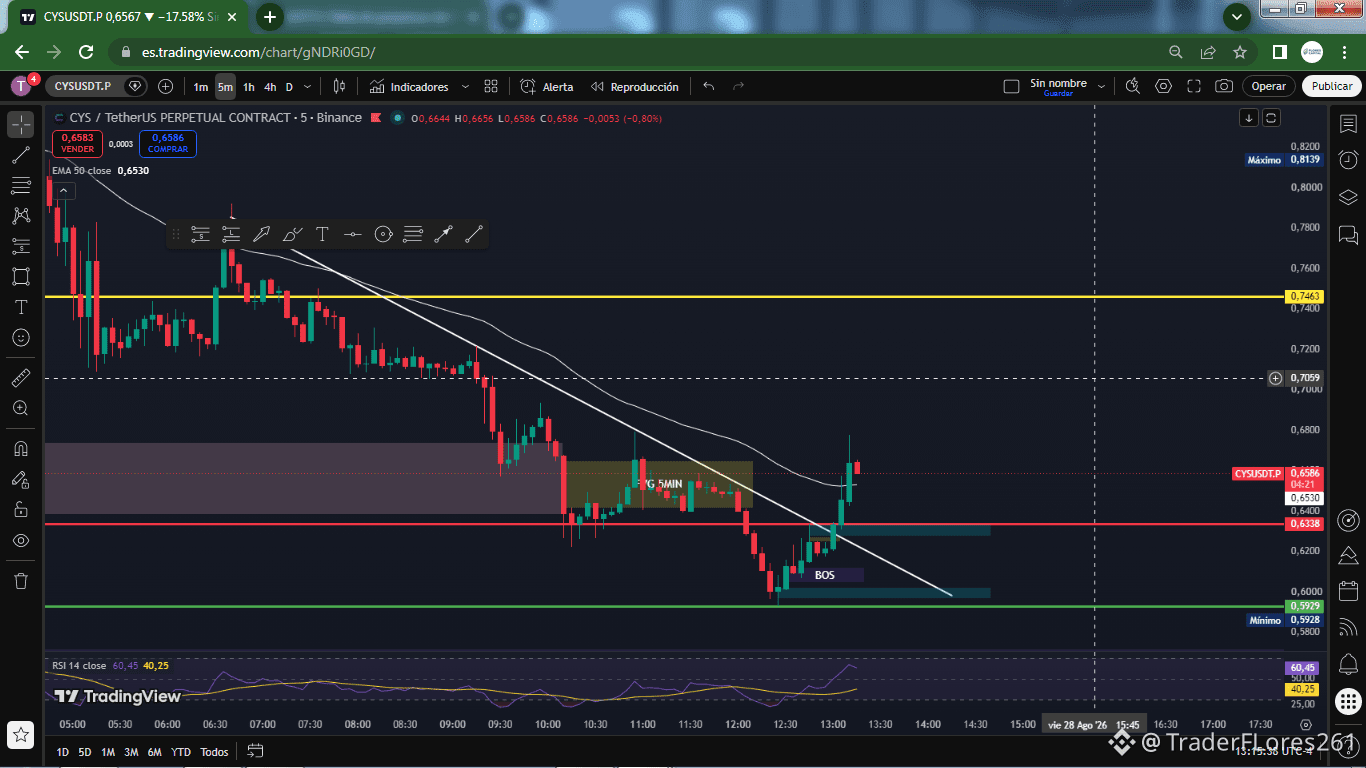Open the layout selection square icon

1011,87
